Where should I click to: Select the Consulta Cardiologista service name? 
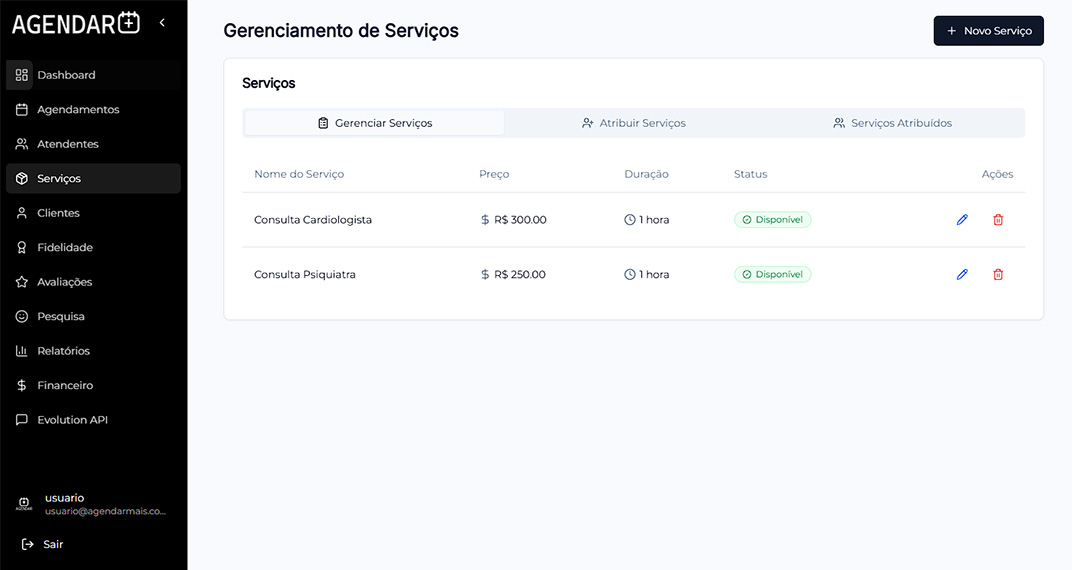point(313,220)
